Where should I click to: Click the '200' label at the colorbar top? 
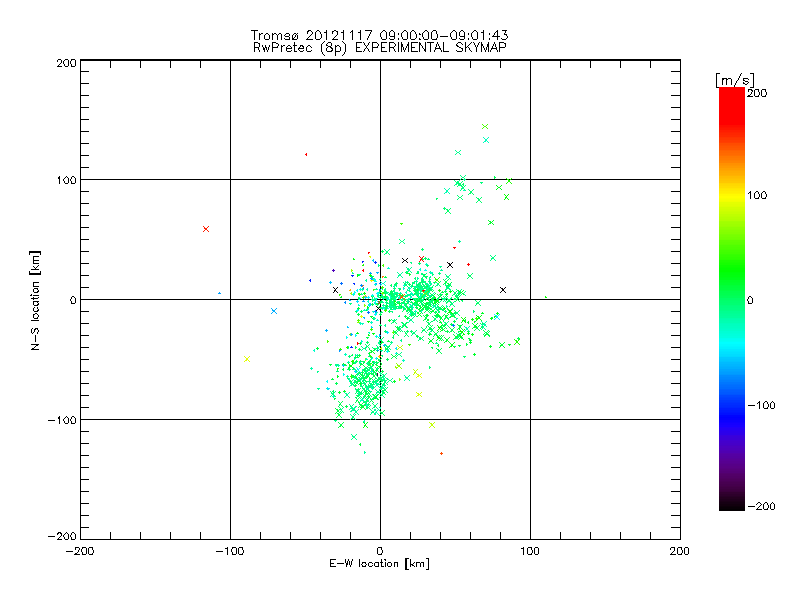pos(757,93)
